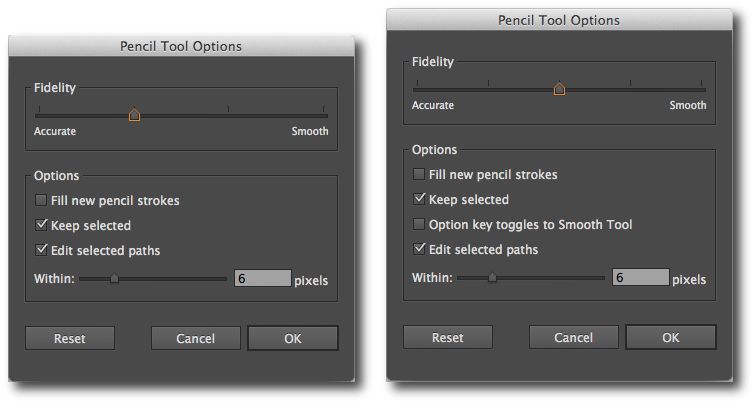Toggle Keep selected in the right dialog
The width and height of the screenshot is (755, 404).
tap(420, 200)
